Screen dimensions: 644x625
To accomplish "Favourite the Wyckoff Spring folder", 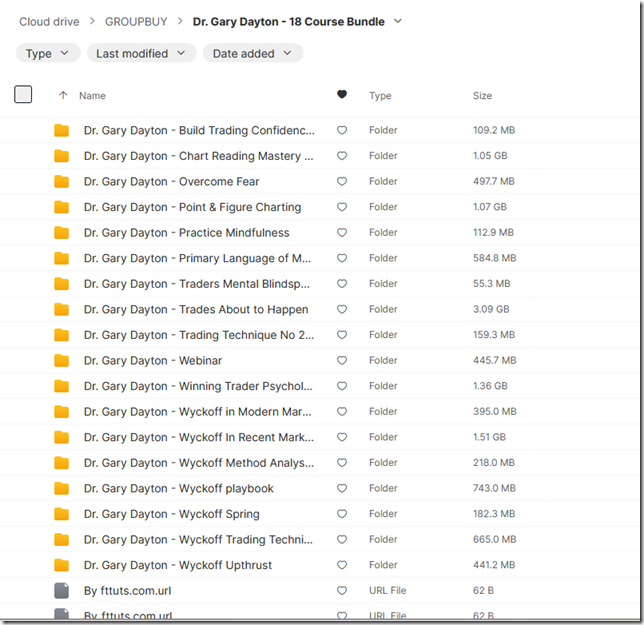I will 342,514.
